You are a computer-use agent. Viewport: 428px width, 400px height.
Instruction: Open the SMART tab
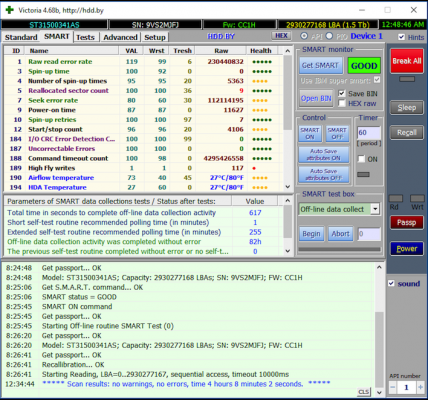coord(57,36)
